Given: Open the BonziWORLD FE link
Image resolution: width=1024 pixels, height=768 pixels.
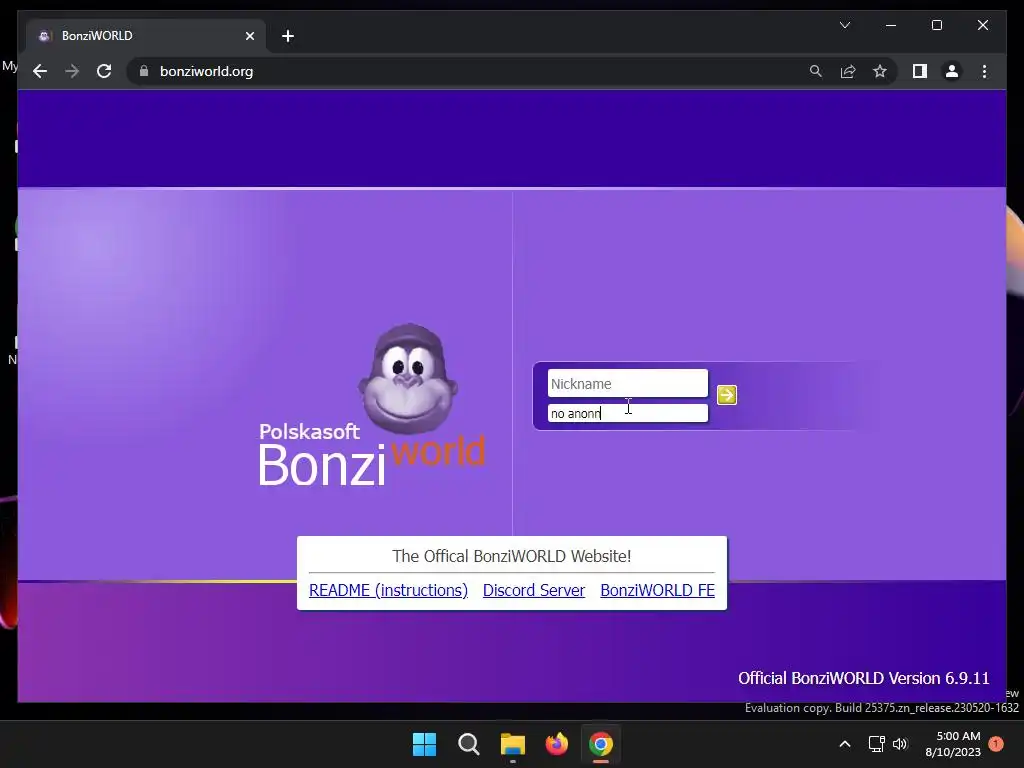Looking at the screenshot, I should pyautogui.click(x=657, y=590).
